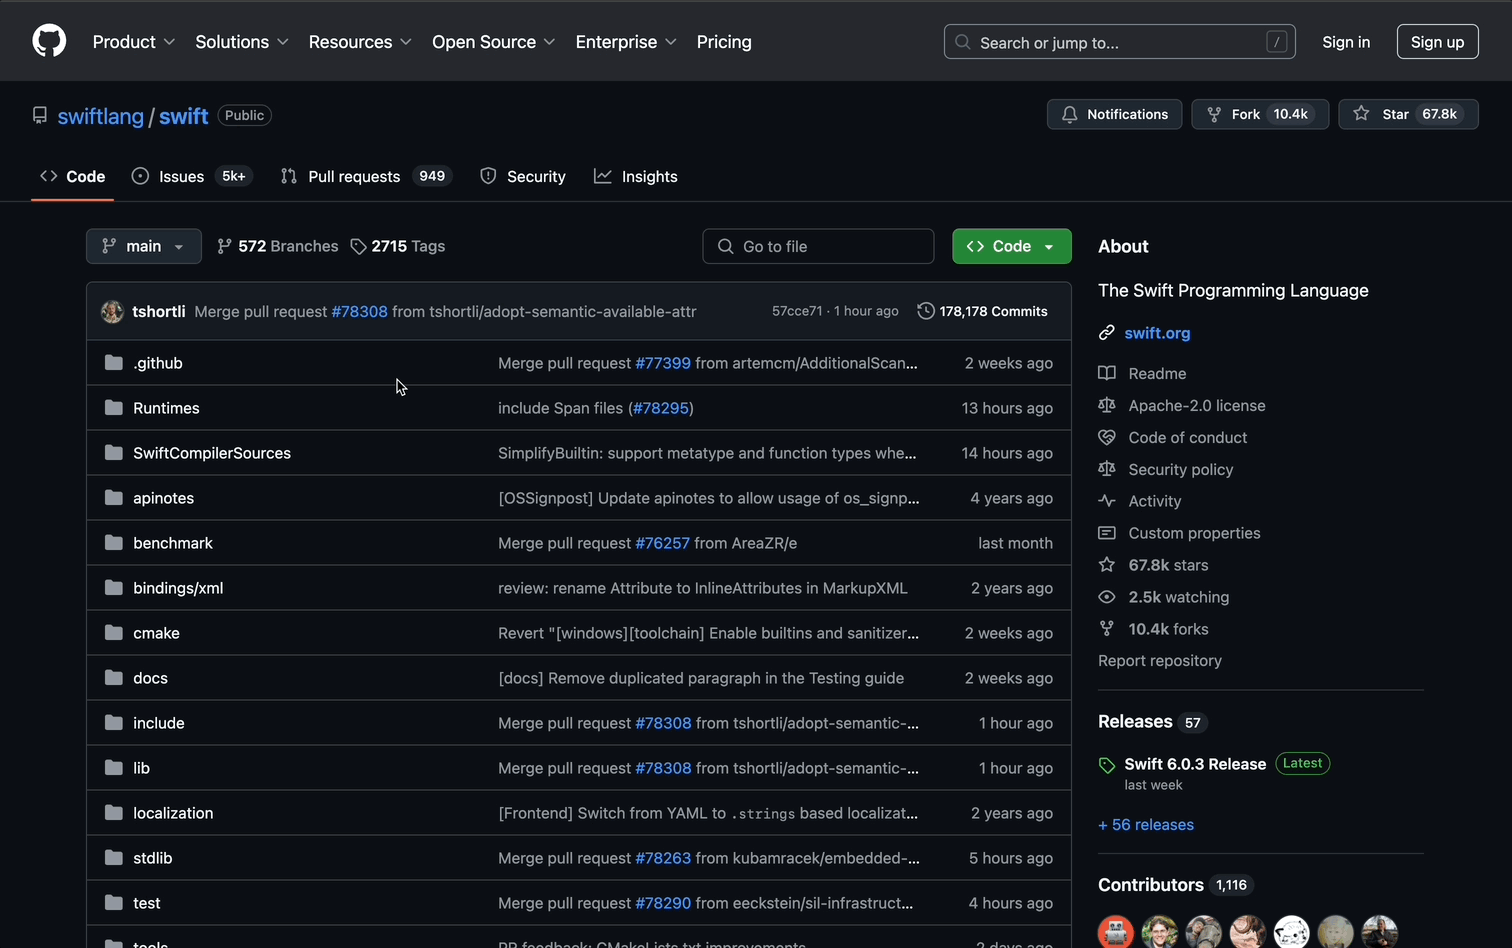Click the folder icon beside stdlib

coord(114,857)
